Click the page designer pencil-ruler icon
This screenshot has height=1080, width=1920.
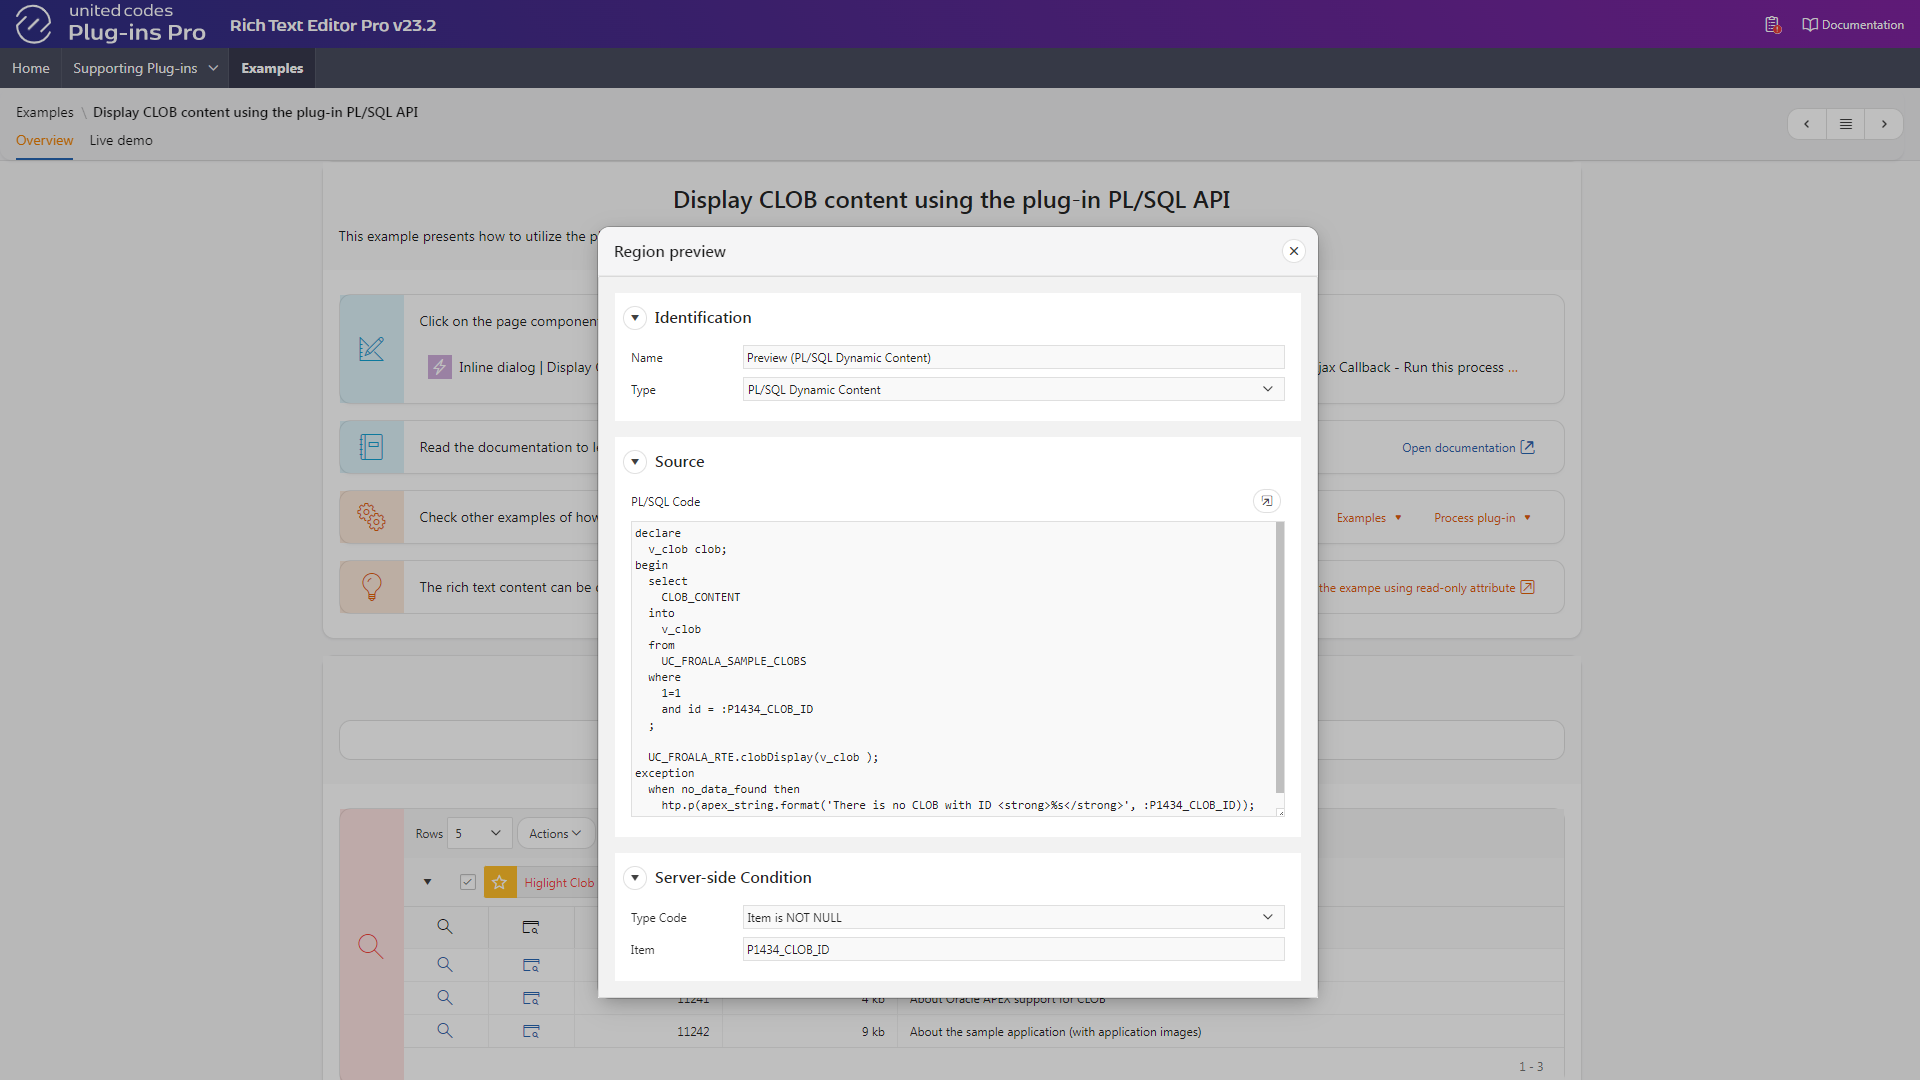pos(371,349)
